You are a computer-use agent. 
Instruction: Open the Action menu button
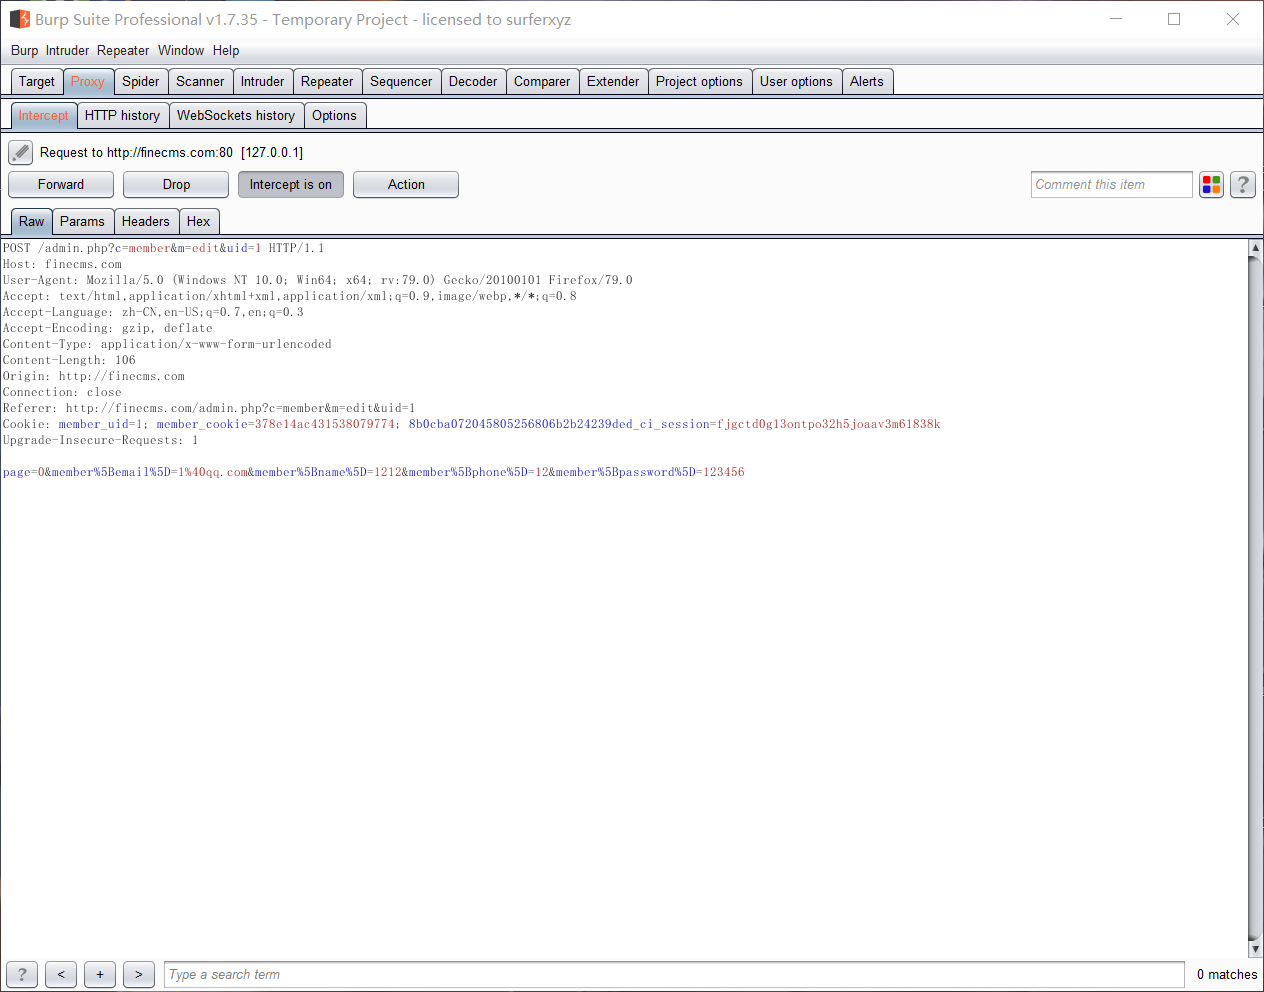click(x=406, y=185)
